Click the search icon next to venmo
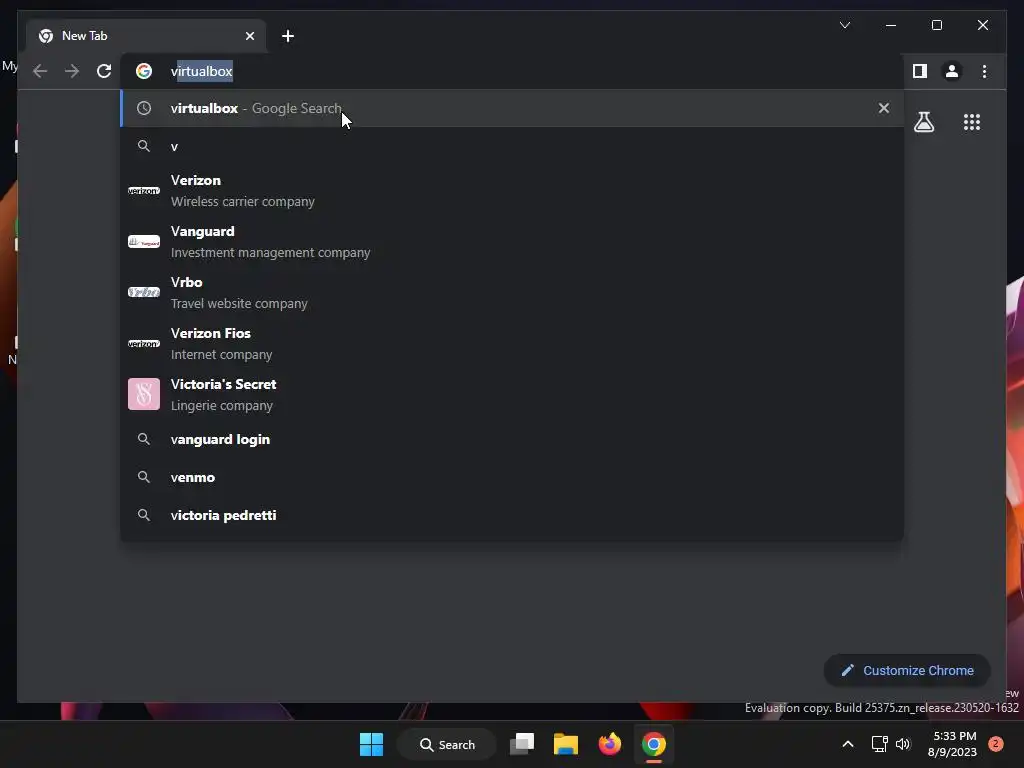Viewport: 1024px width, 768px height. [x=144, y=477]
